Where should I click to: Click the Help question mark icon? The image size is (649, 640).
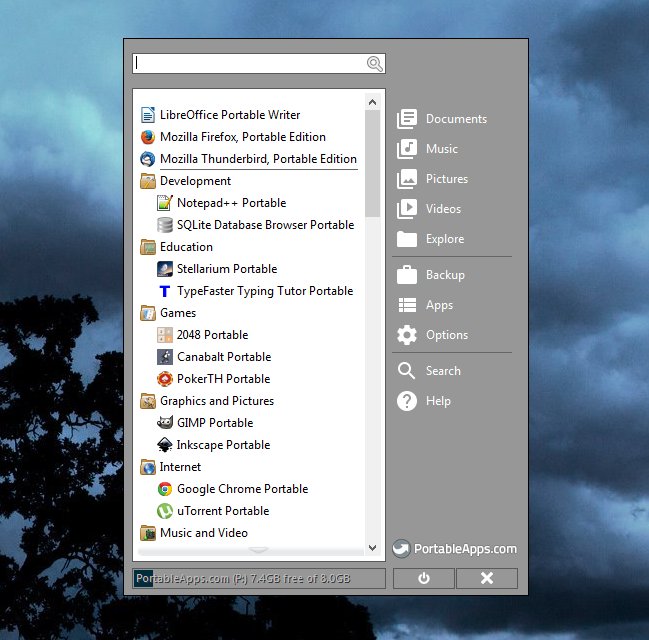pyautogui.click(x=407, y=401)
